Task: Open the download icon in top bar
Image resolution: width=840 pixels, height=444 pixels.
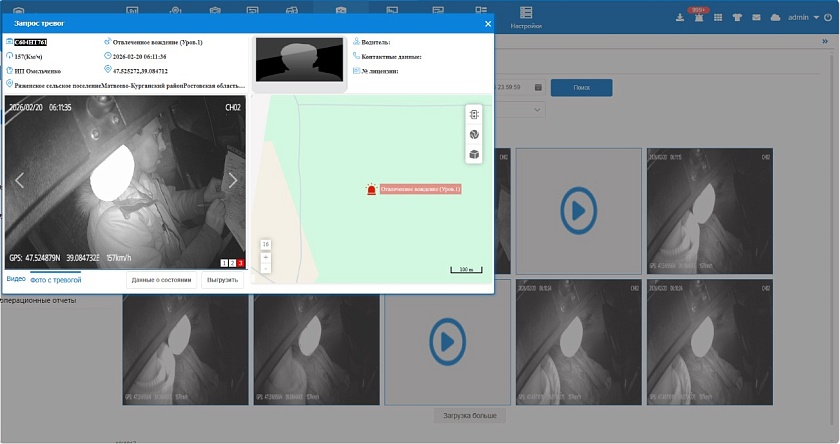Action: pos(680,17)
